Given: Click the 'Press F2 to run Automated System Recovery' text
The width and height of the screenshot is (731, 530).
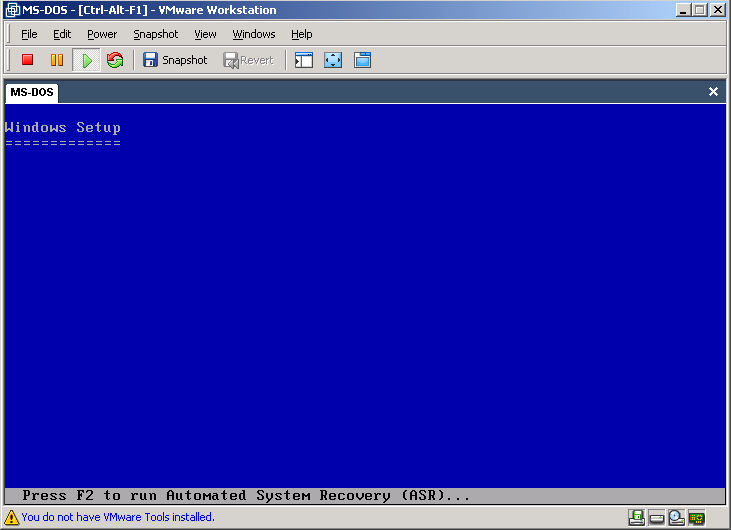Looking at the screenshot, I should [246, 496].
